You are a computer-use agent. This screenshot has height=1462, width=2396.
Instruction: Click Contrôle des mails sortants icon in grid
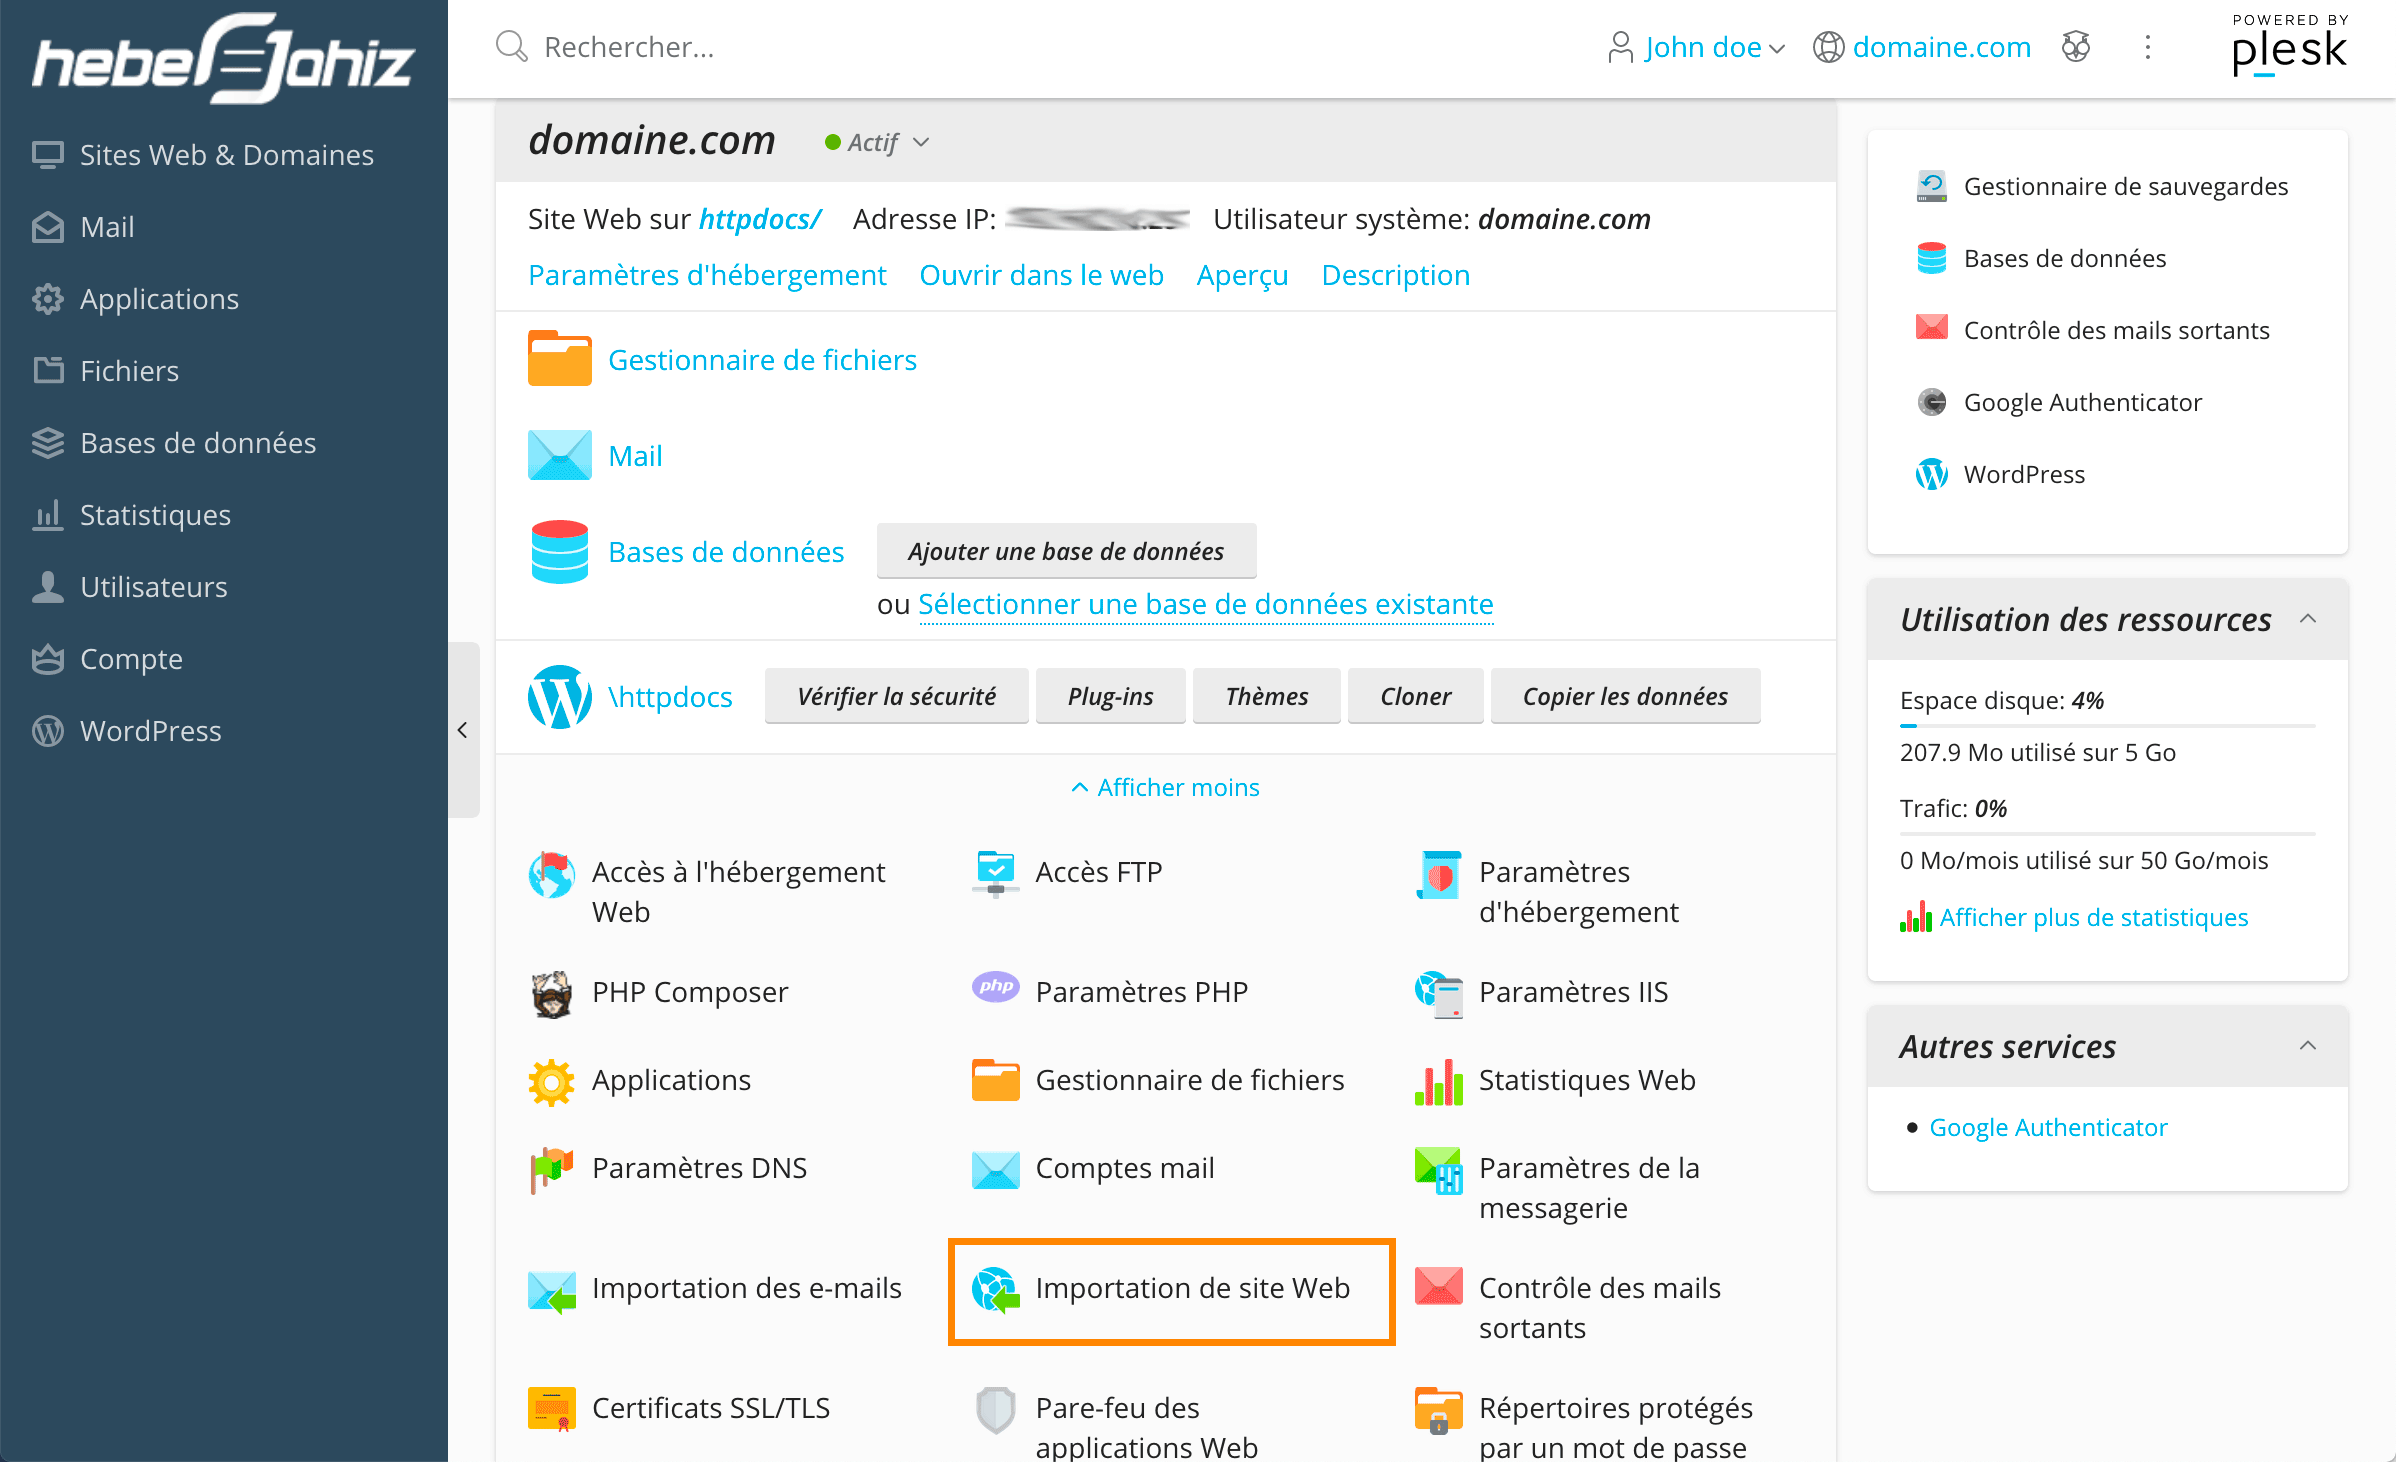point(1438,1286)
